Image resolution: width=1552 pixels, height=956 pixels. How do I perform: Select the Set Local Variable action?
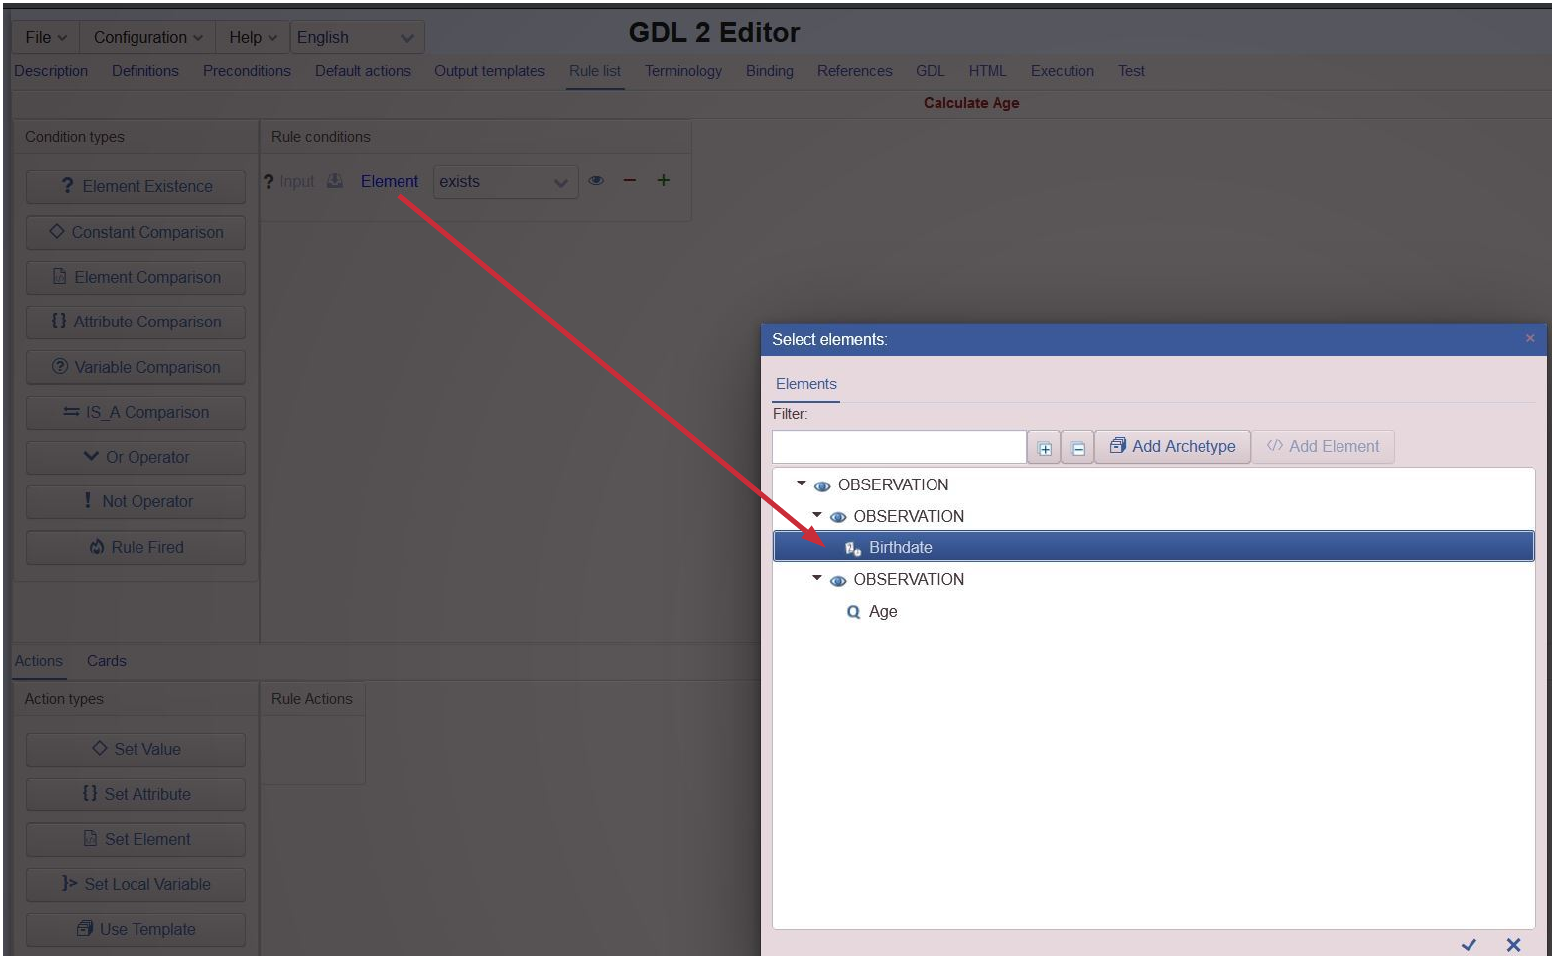click(x=135, y=884)
